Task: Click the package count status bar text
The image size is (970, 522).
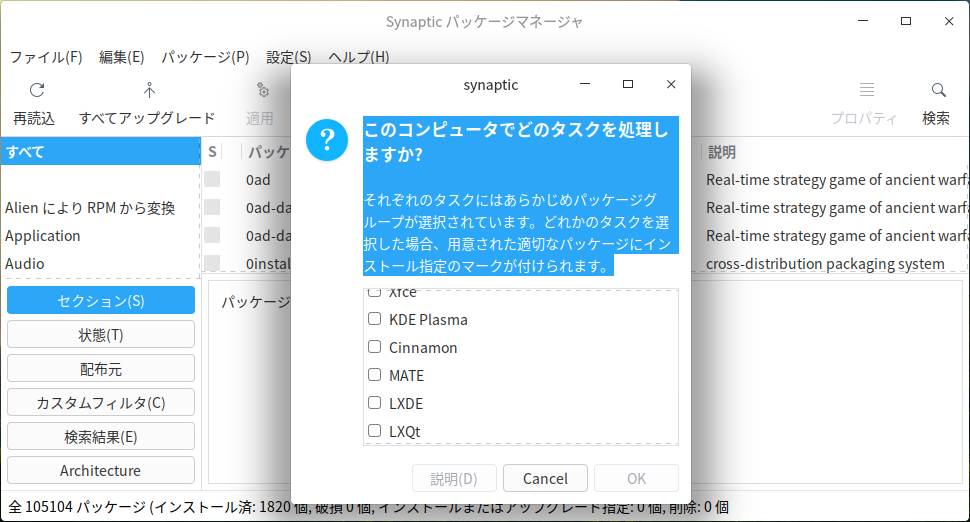Action: tap(368, 507)
